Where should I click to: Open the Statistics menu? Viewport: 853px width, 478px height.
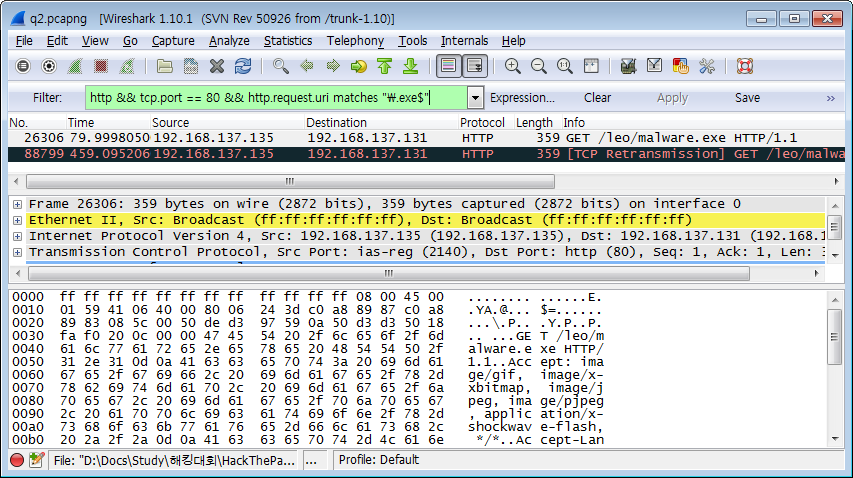point(288,41)
